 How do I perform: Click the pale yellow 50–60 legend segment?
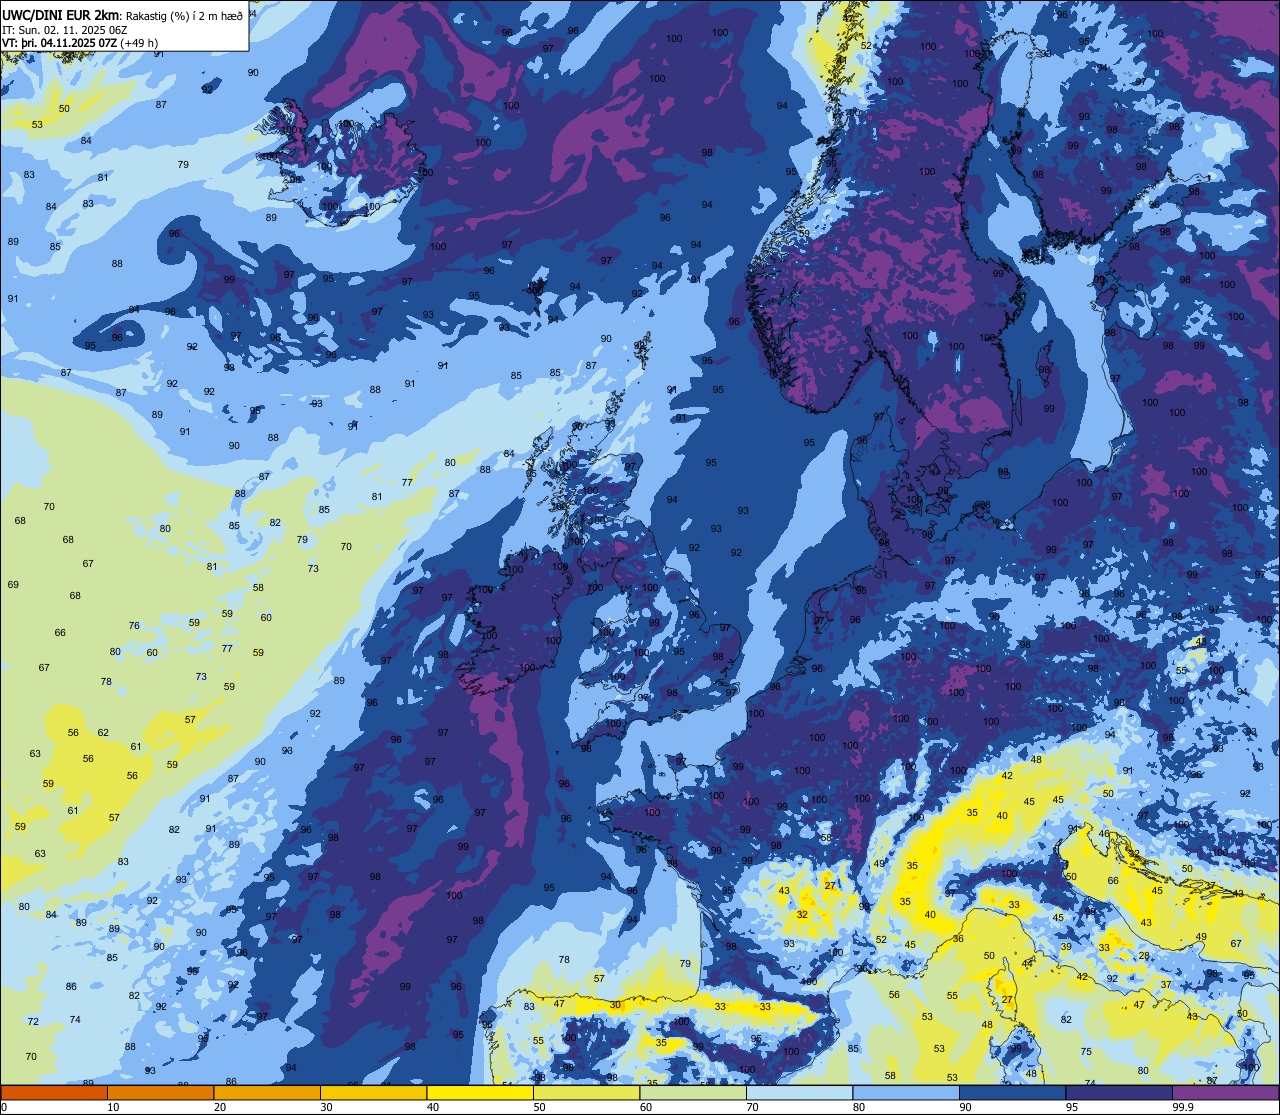[586, 1092]
